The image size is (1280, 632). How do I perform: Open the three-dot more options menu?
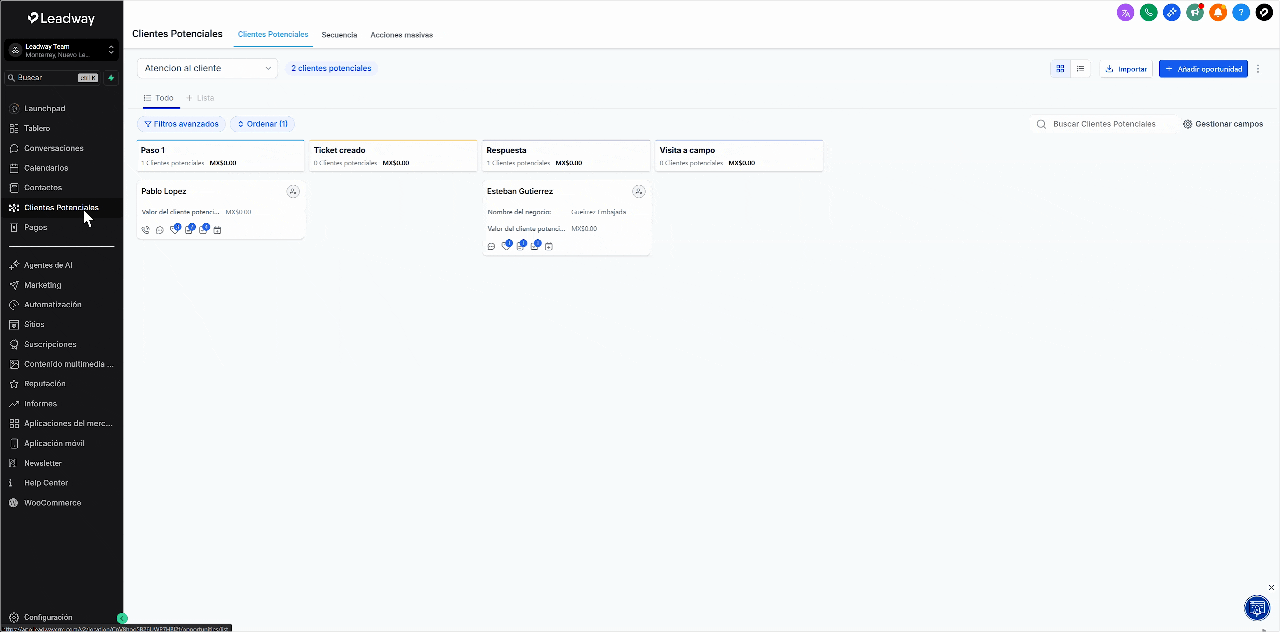(1258, 69)
